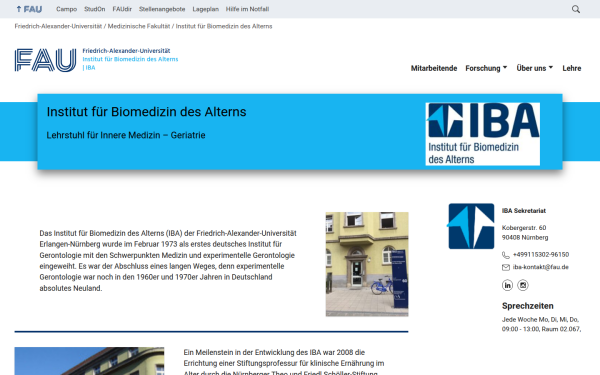The width and height of the screenshot is (600, 375).
Task: Expand the Über uns dropdown menu
Action: (535, 68)
